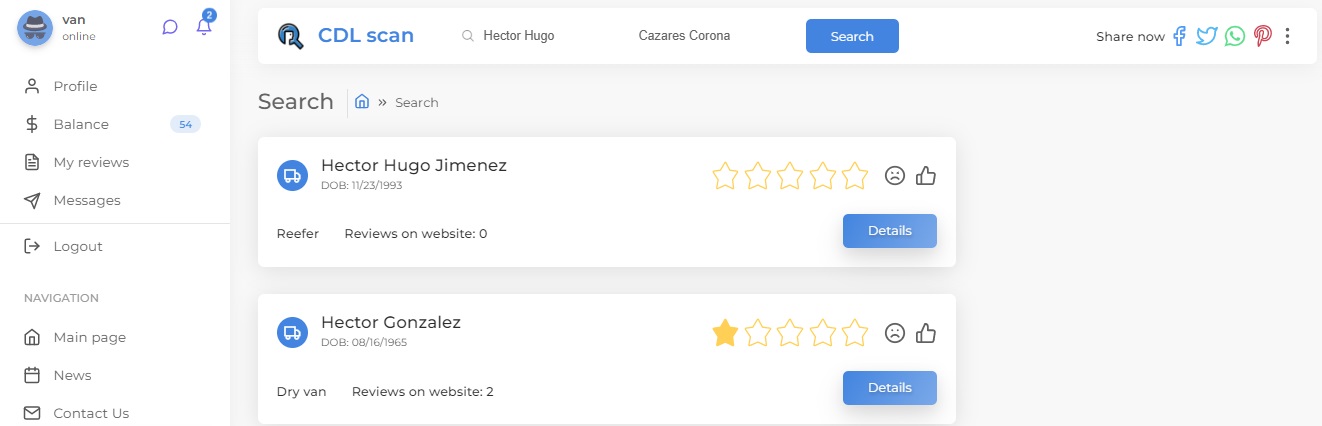This screenshot has width=1322, height=426.
Task: Share via the WhatsApp icon
Action: (x=1235, y=36)
